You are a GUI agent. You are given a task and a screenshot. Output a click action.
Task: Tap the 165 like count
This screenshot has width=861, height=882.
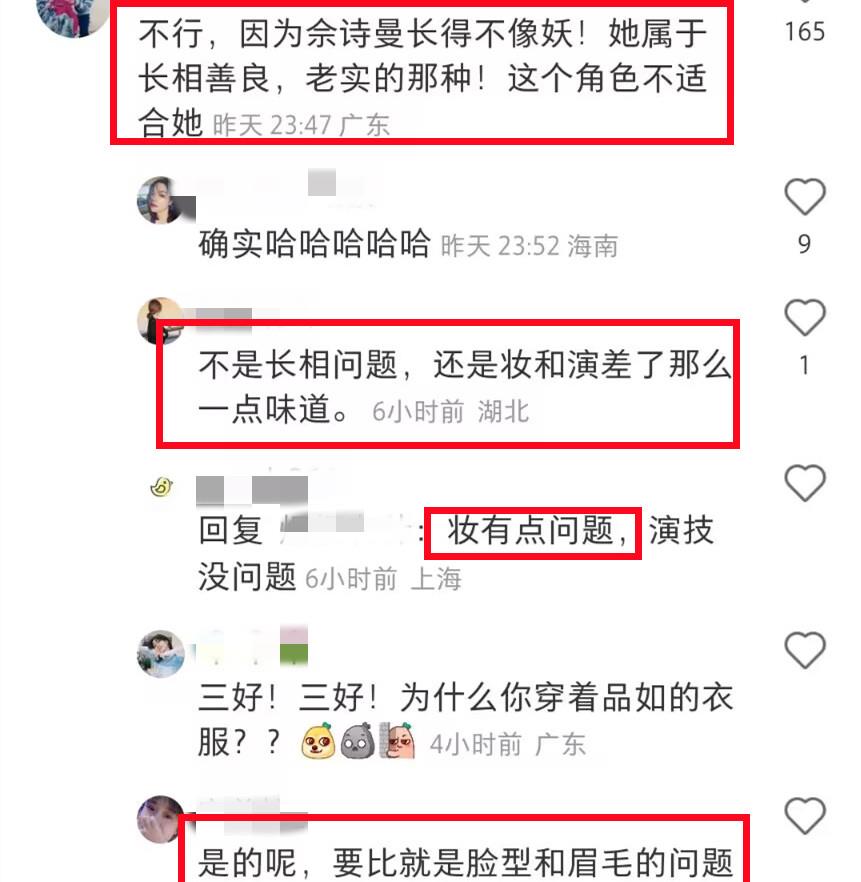pos(805,31)
